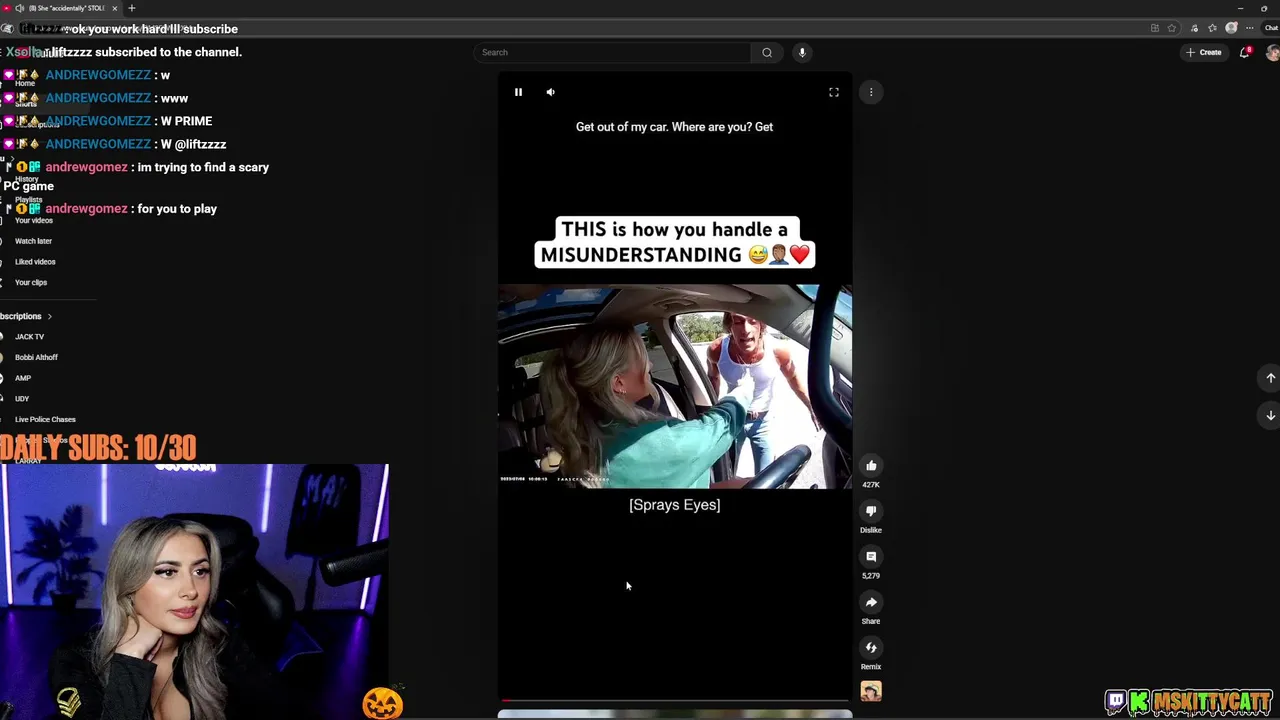Viewport: 1280px width, 720px height.
Task: Open a new browser tab
Action: pos(131,8)
